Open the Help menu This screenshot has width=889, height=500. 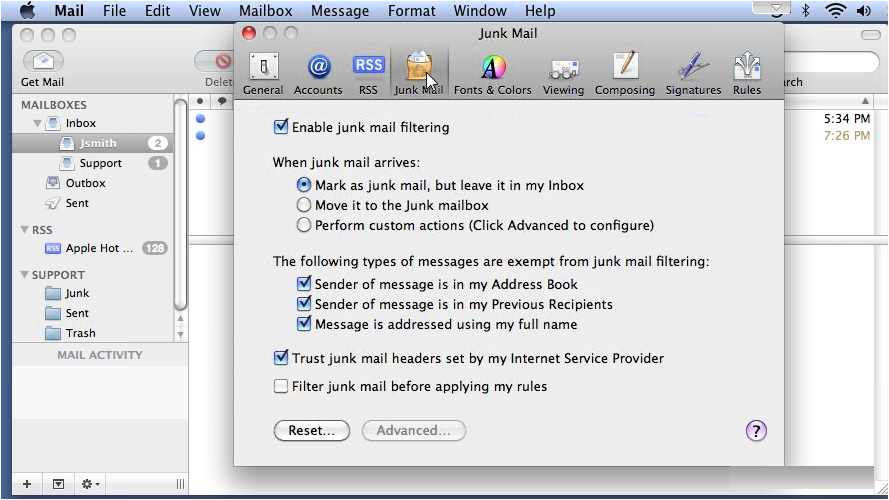click(x=540, y=11)
